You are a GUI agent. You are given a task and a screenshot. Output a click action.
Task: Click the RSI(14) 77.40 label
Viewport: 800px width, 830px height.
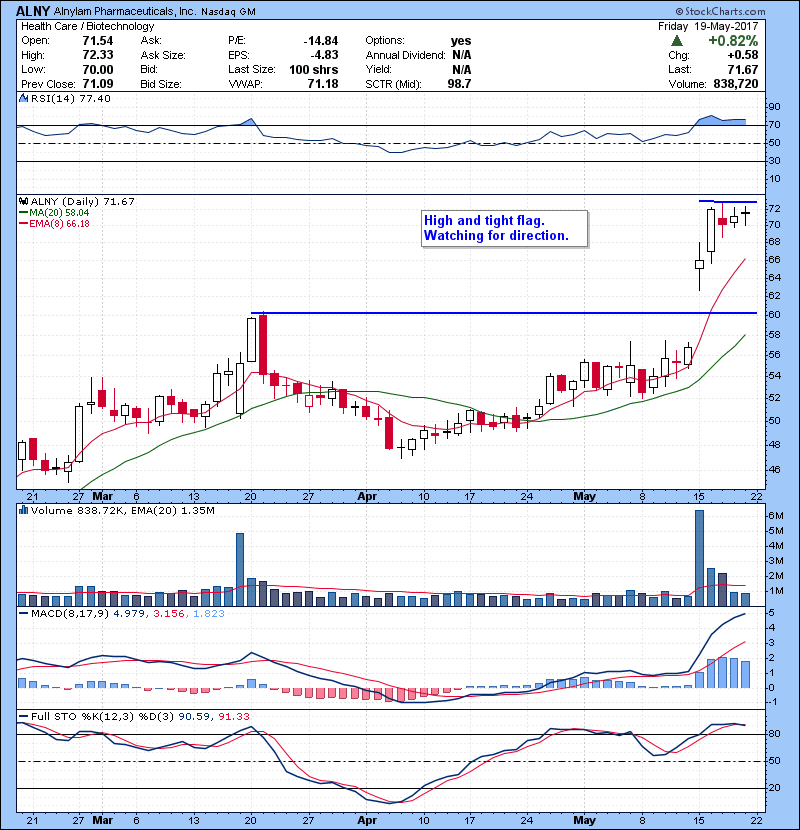[x=71, y=98]
